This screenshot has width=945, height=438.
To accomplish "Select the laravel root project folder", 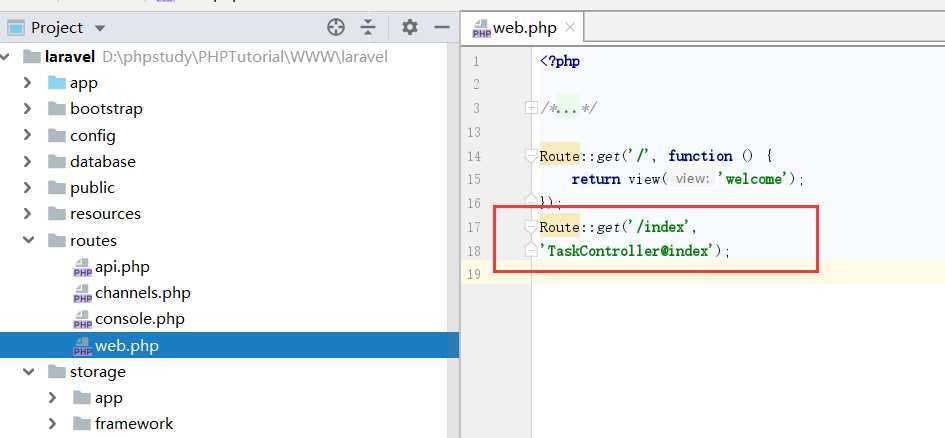I will click(x=70, y=57).
